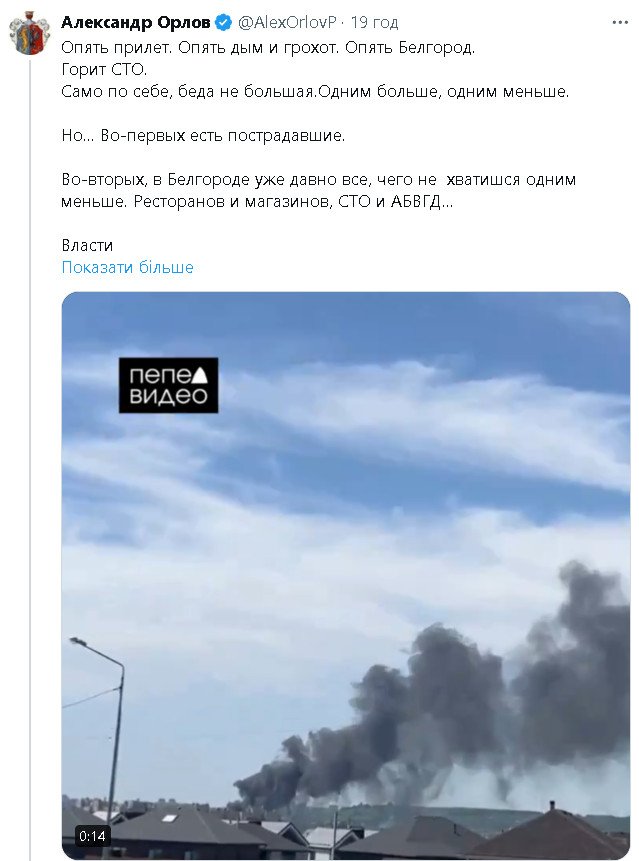Click the 'Горит СТО.' text line
The image size is (639, 861).
tap(104, 70)
